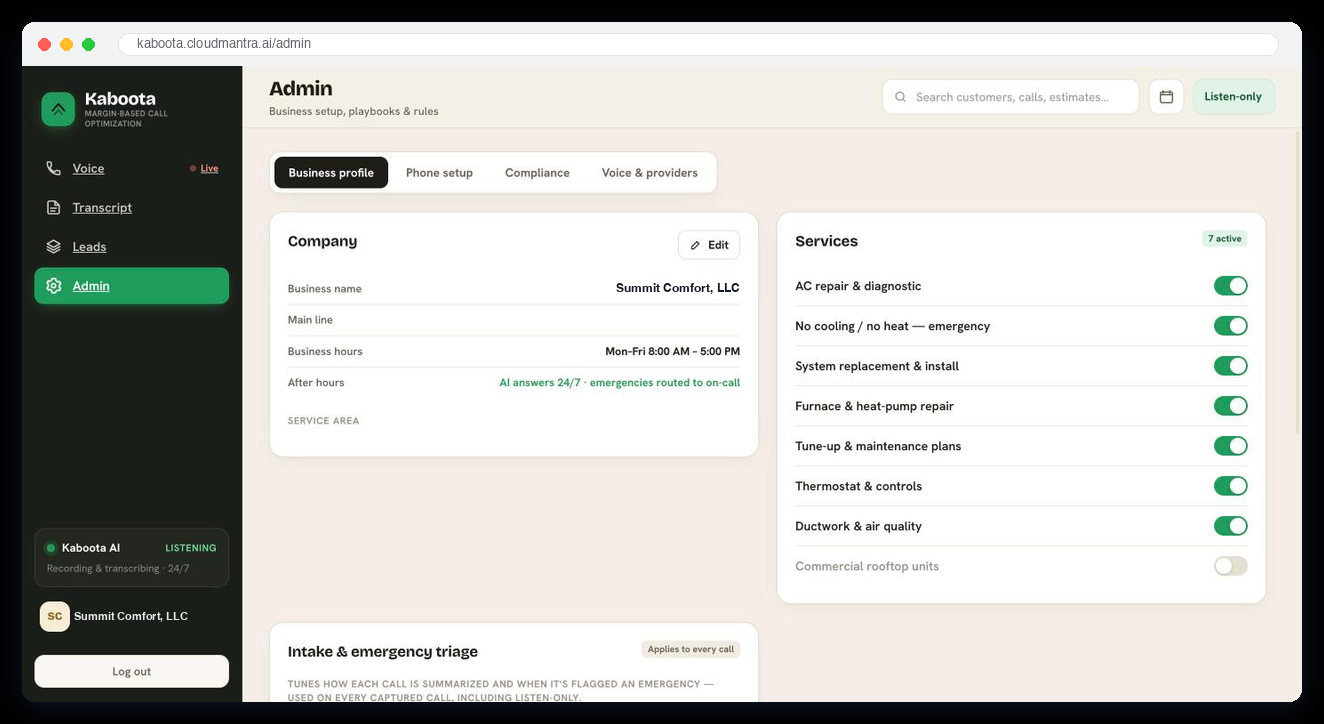Click the Applies to every call badge
Image resolution: width=1324 pixels, height=724 pixels.
point(691,649)
